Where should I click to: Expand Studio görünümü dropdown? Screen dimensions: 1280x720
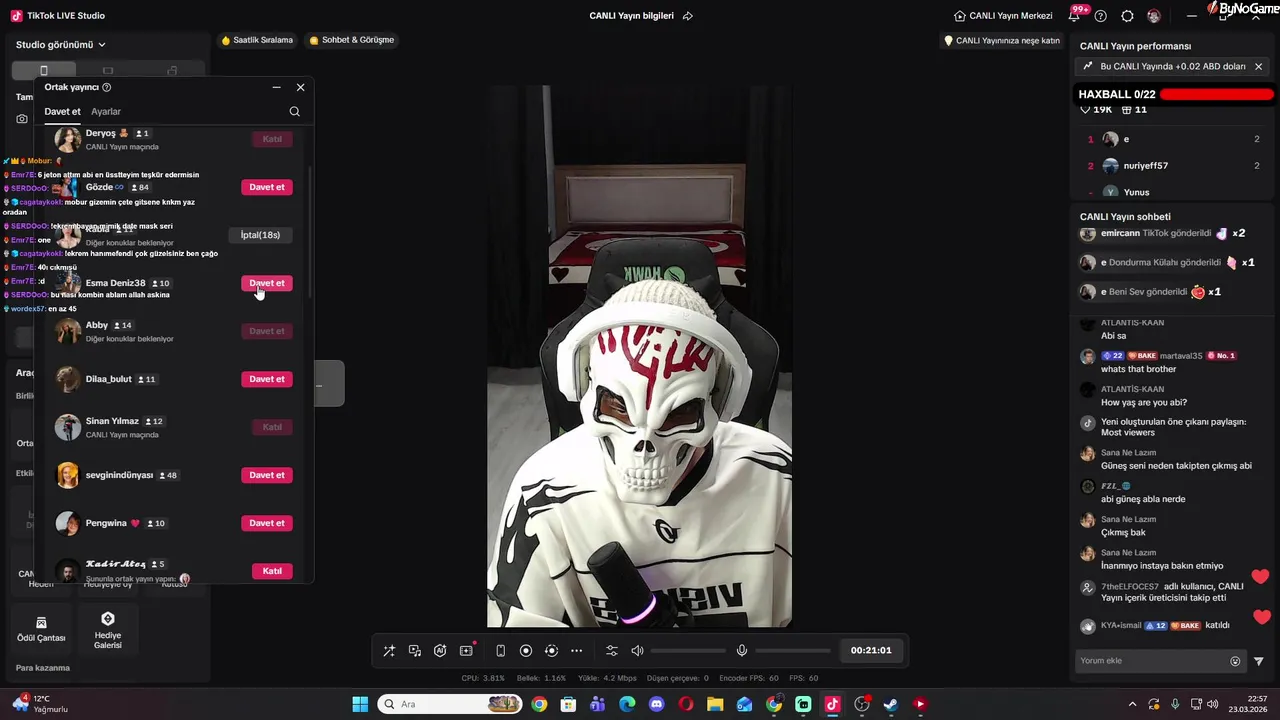61,45
